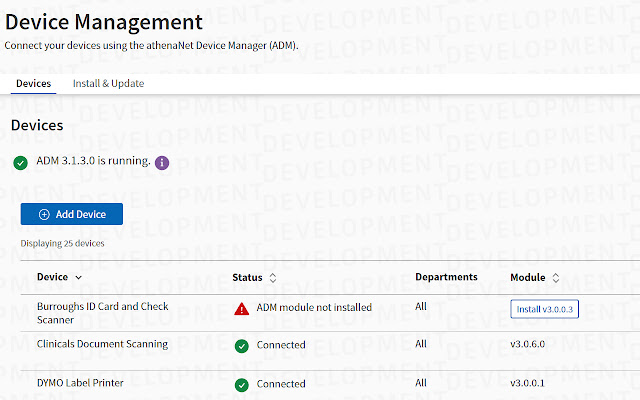Toggle sort arrows on Status column

273,278
